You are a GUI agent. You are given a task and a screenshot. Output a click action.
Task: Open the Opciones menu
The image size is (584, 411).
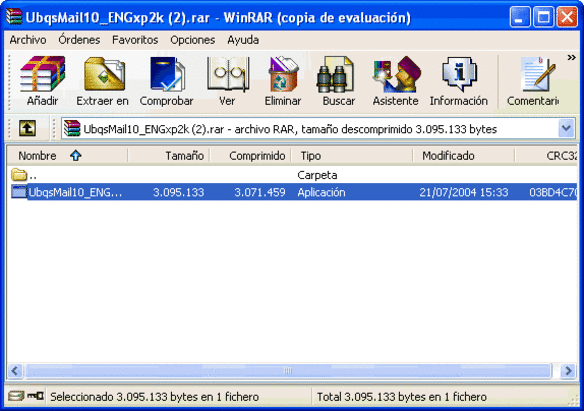tap(193, 40)
